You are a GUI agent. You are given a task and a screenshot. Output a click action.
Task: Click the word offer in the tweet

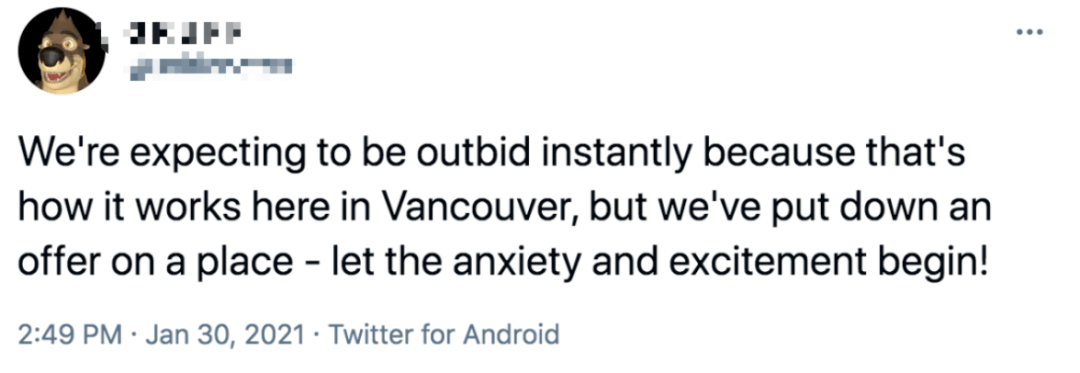point(52,262)
